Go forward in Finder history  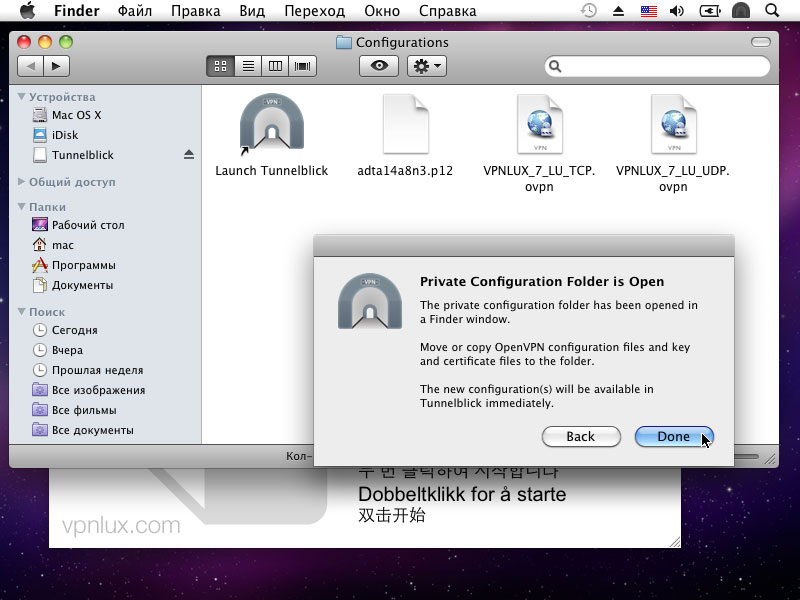click(57, 66)
